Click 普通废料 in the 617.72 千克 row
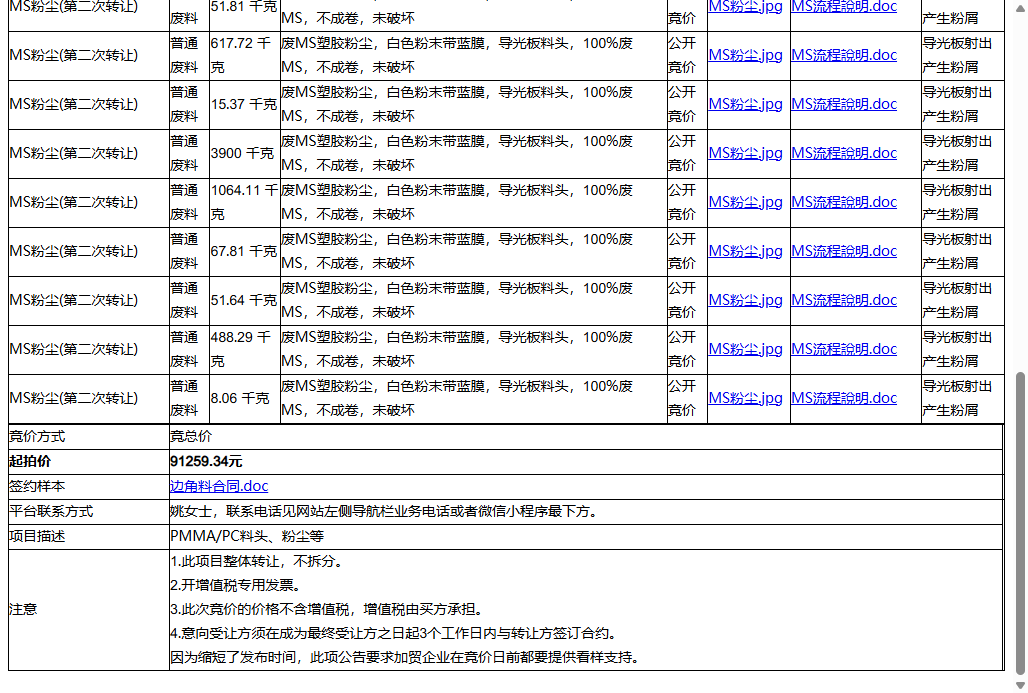Image resolution: width=1028 pixels, height=693 pixels. click(x=184, y=55)
